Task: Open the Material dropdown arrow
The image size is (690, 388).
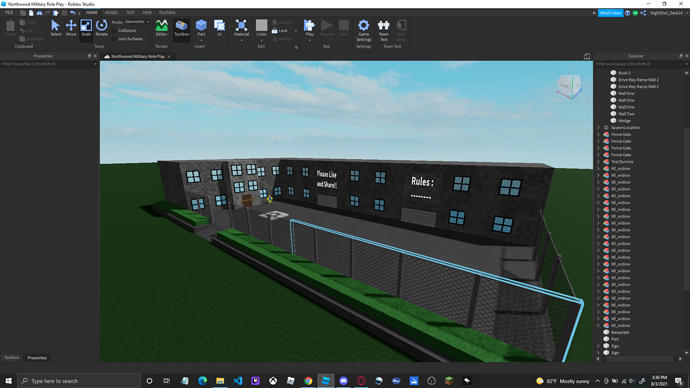Action: click(x=241, y=40)
